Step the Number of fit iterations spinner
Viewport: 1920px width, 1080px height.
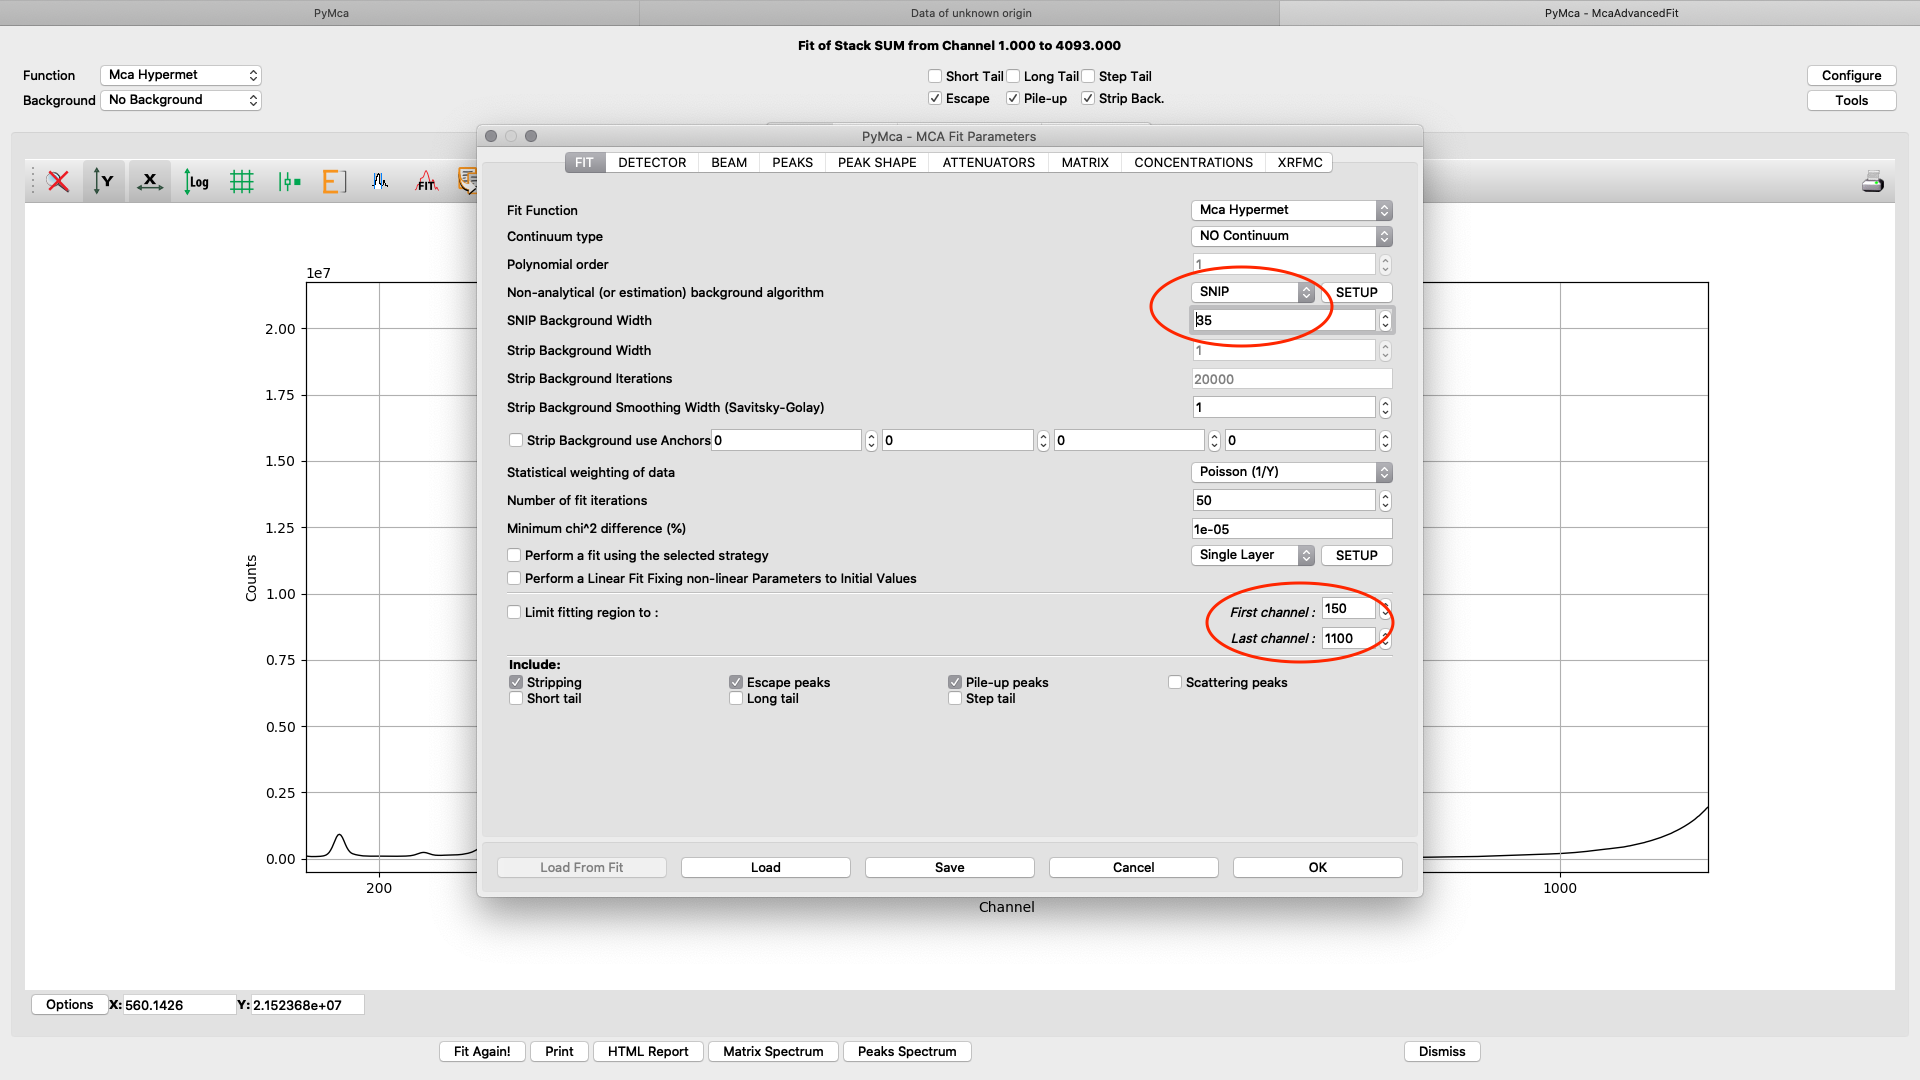point(1385,500)
